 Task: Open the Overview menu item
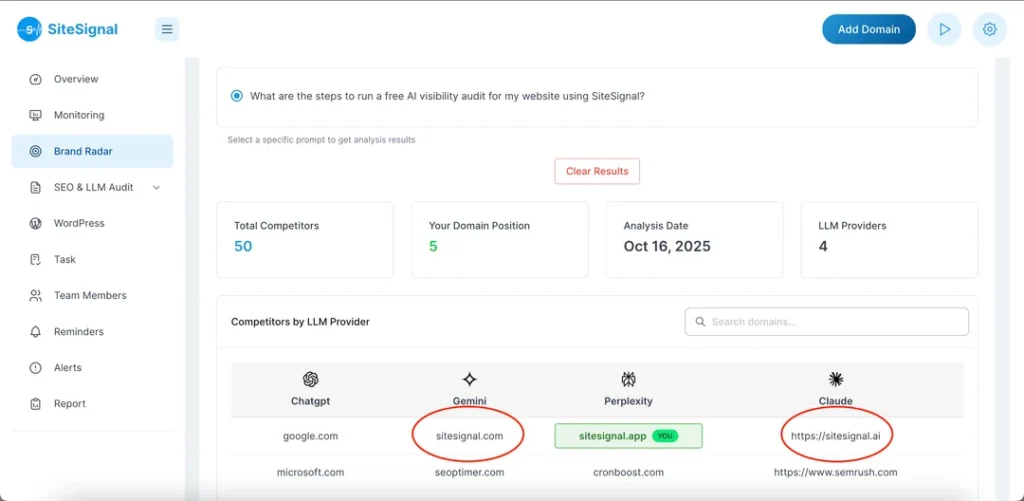coord(76,79)
